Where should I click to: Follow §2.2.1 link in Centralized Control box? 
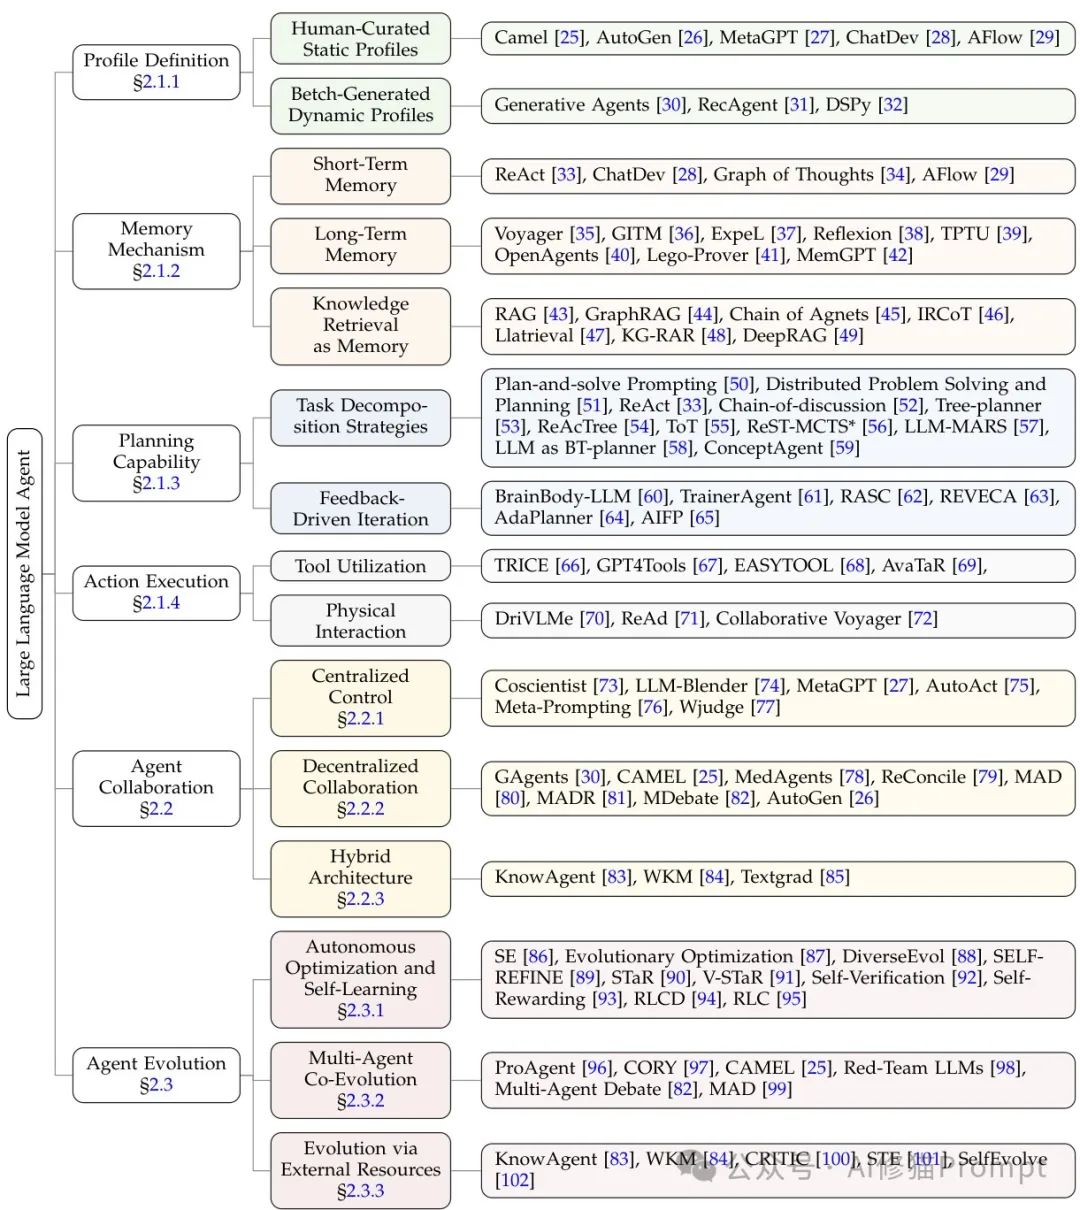(360, 718)
